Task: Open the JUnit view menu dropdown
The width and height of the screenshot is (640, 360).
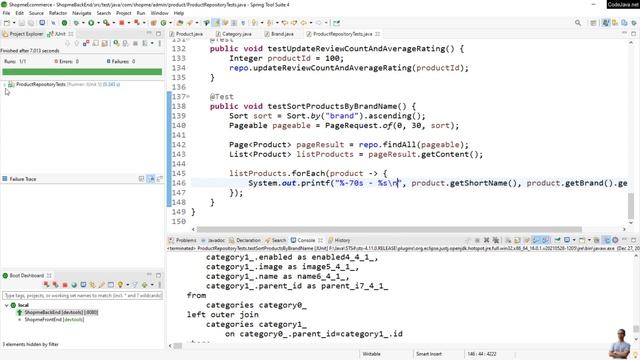Action: point(160,43)
